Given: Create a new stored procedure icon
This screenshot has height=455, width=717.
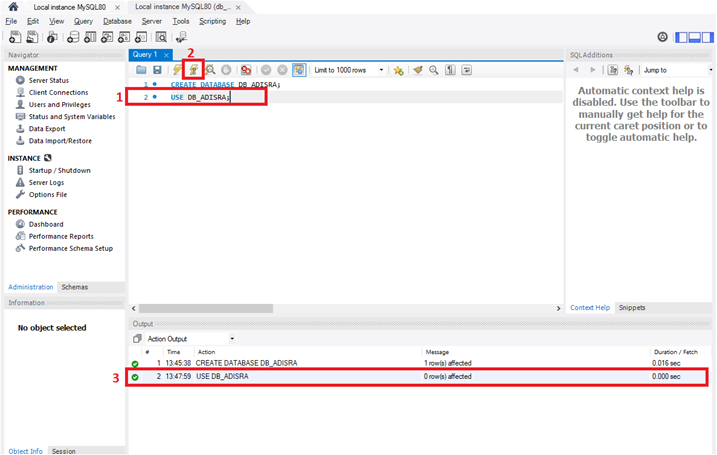Looking at the screenshot, I should (124, 37).
